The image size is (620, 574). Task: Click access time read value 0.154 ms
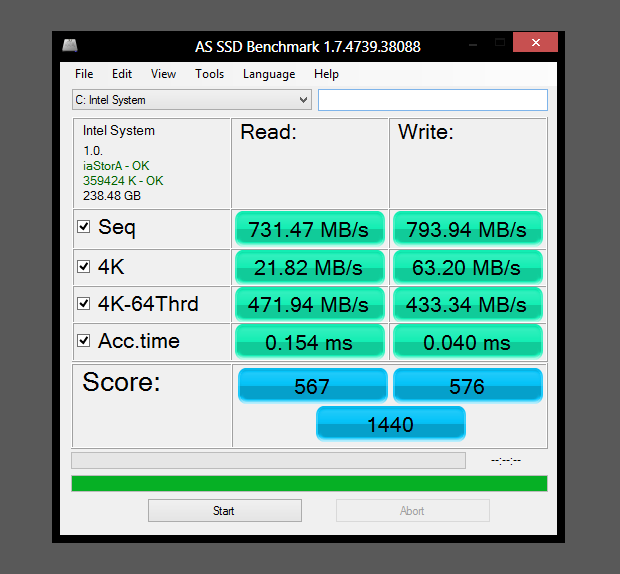tap(310, 342)
